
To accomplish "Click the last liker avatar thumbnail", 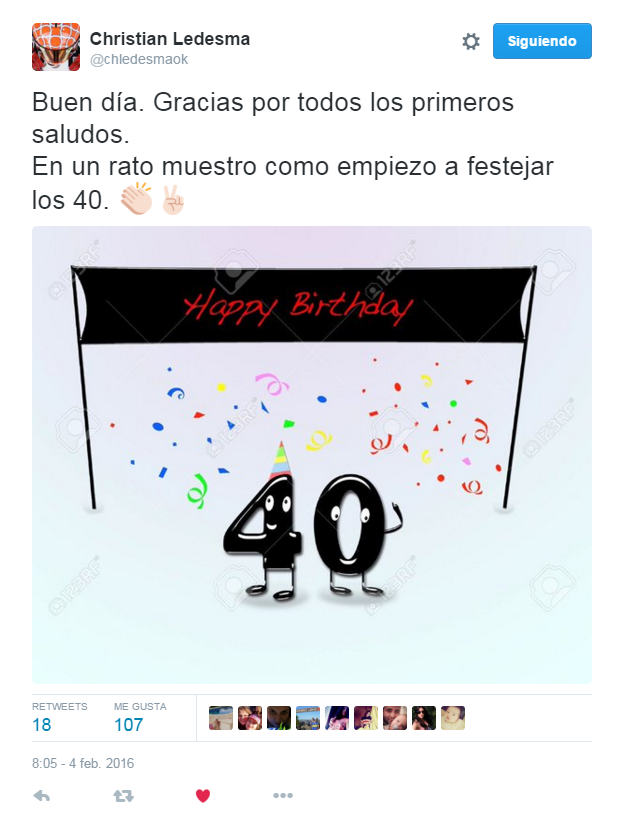I will click(x=453, y=718).
